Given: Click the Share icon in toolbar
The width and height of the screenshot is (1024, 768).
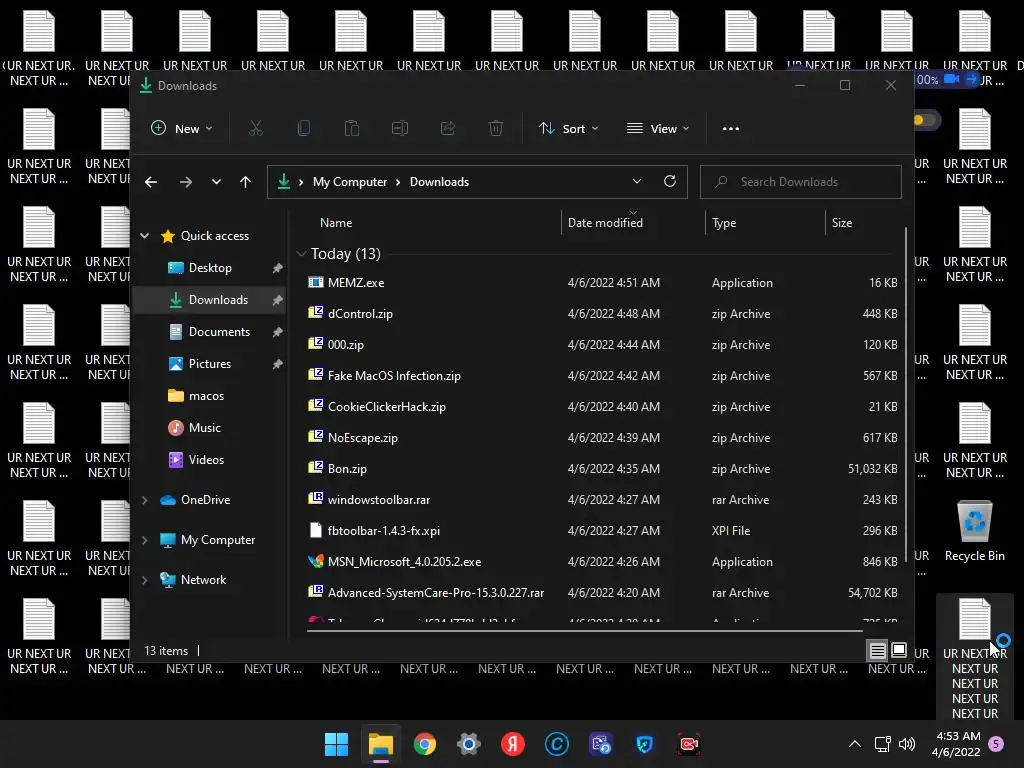Looking at the screenshot, I should 448,129.
